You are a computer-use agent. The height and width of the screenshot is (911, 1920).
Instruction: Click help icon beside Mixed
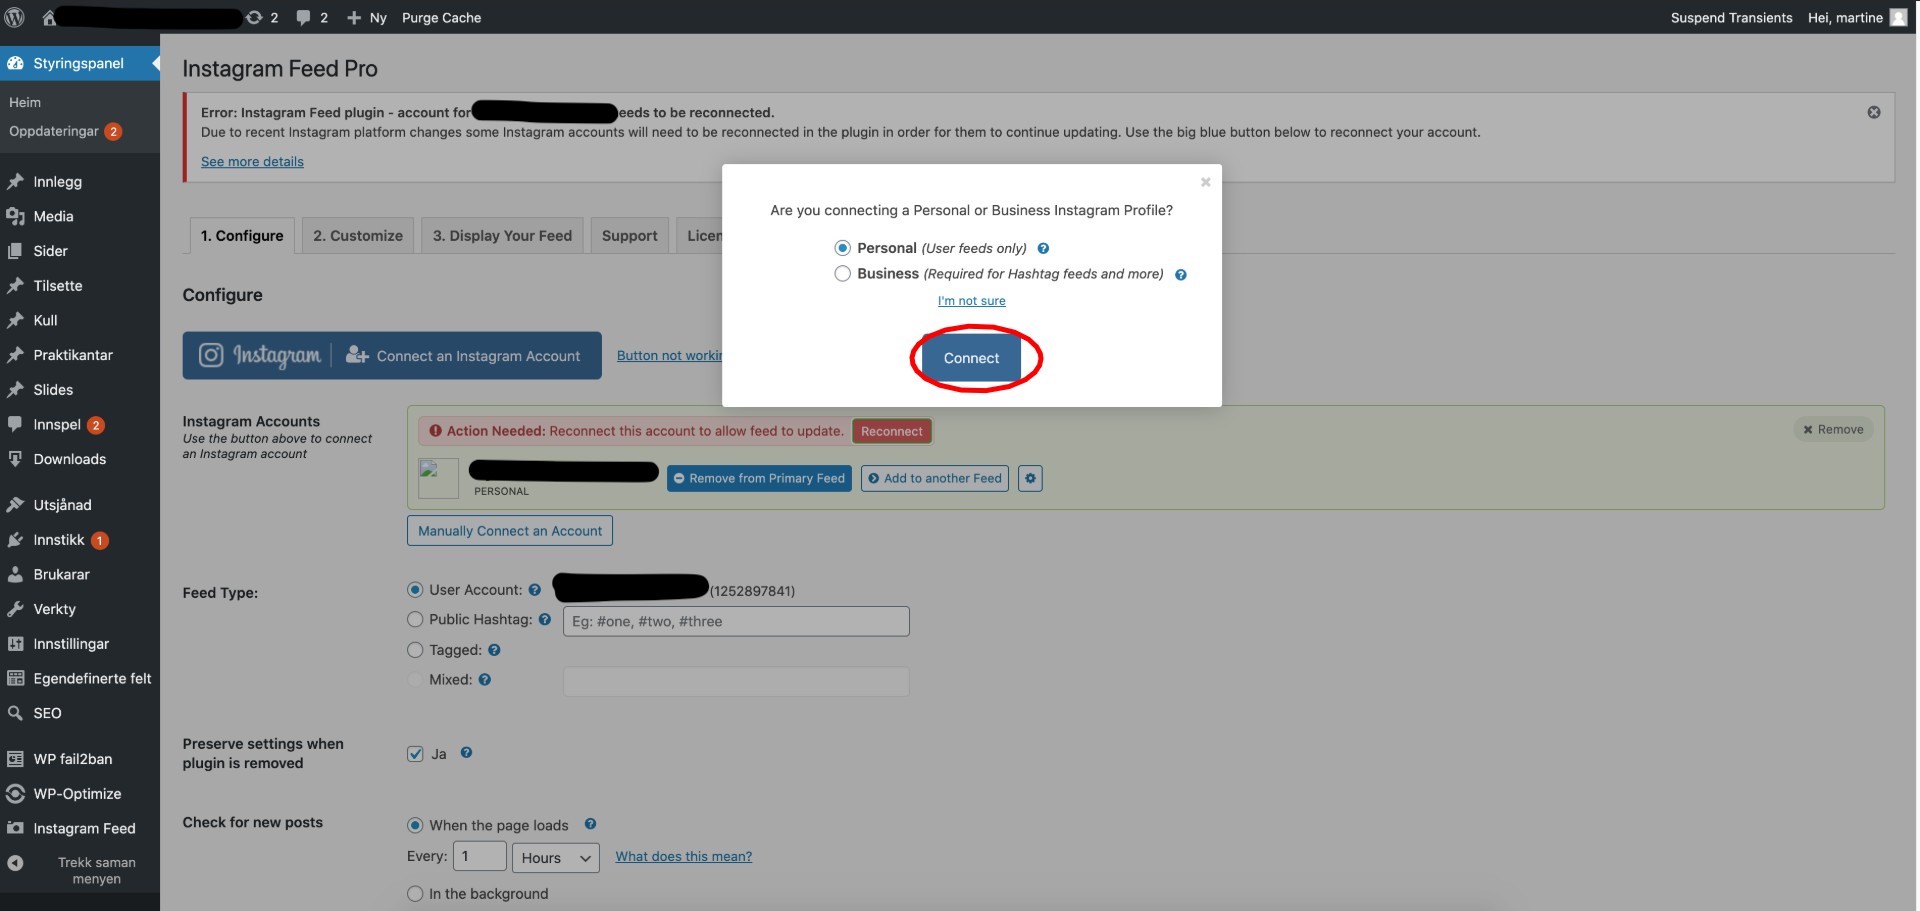coord(485,679)
